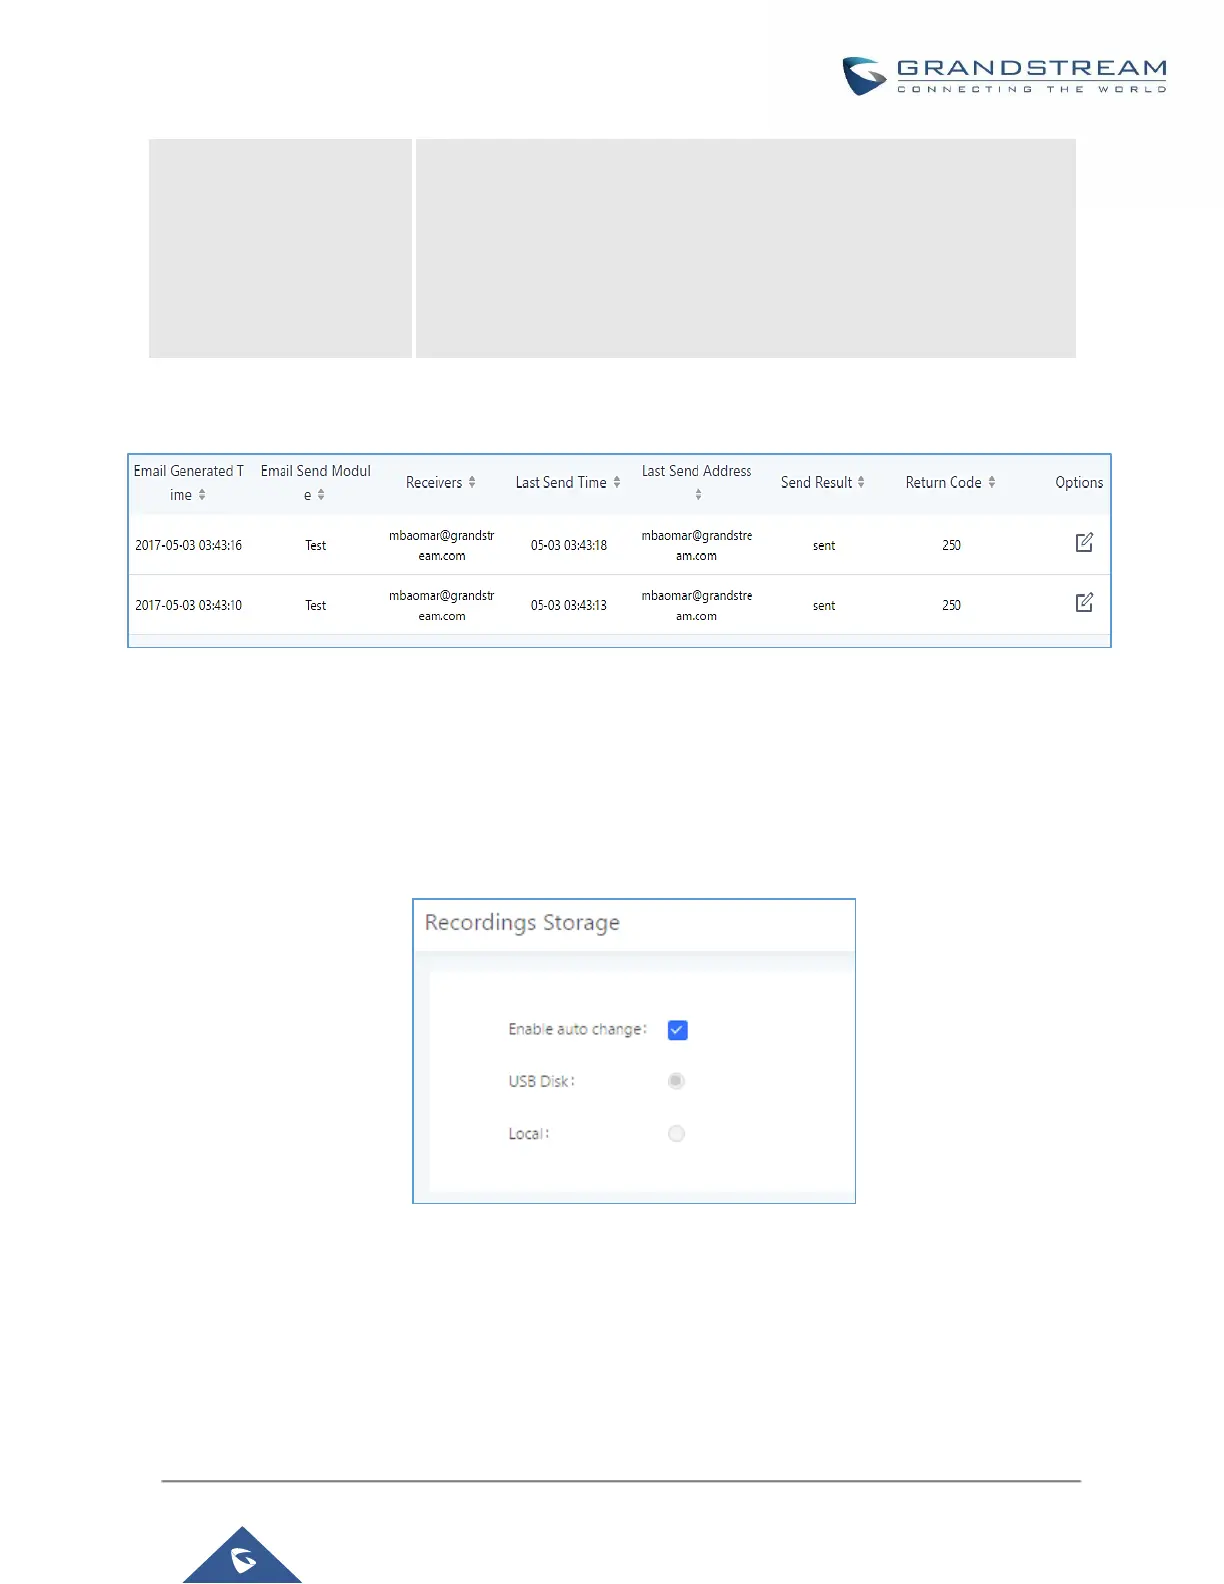Image resolution: width=1224 pixels, height=1584 pixels.
Task: Click last send time 05-03 03:43:18
Action: pos(569,545)
